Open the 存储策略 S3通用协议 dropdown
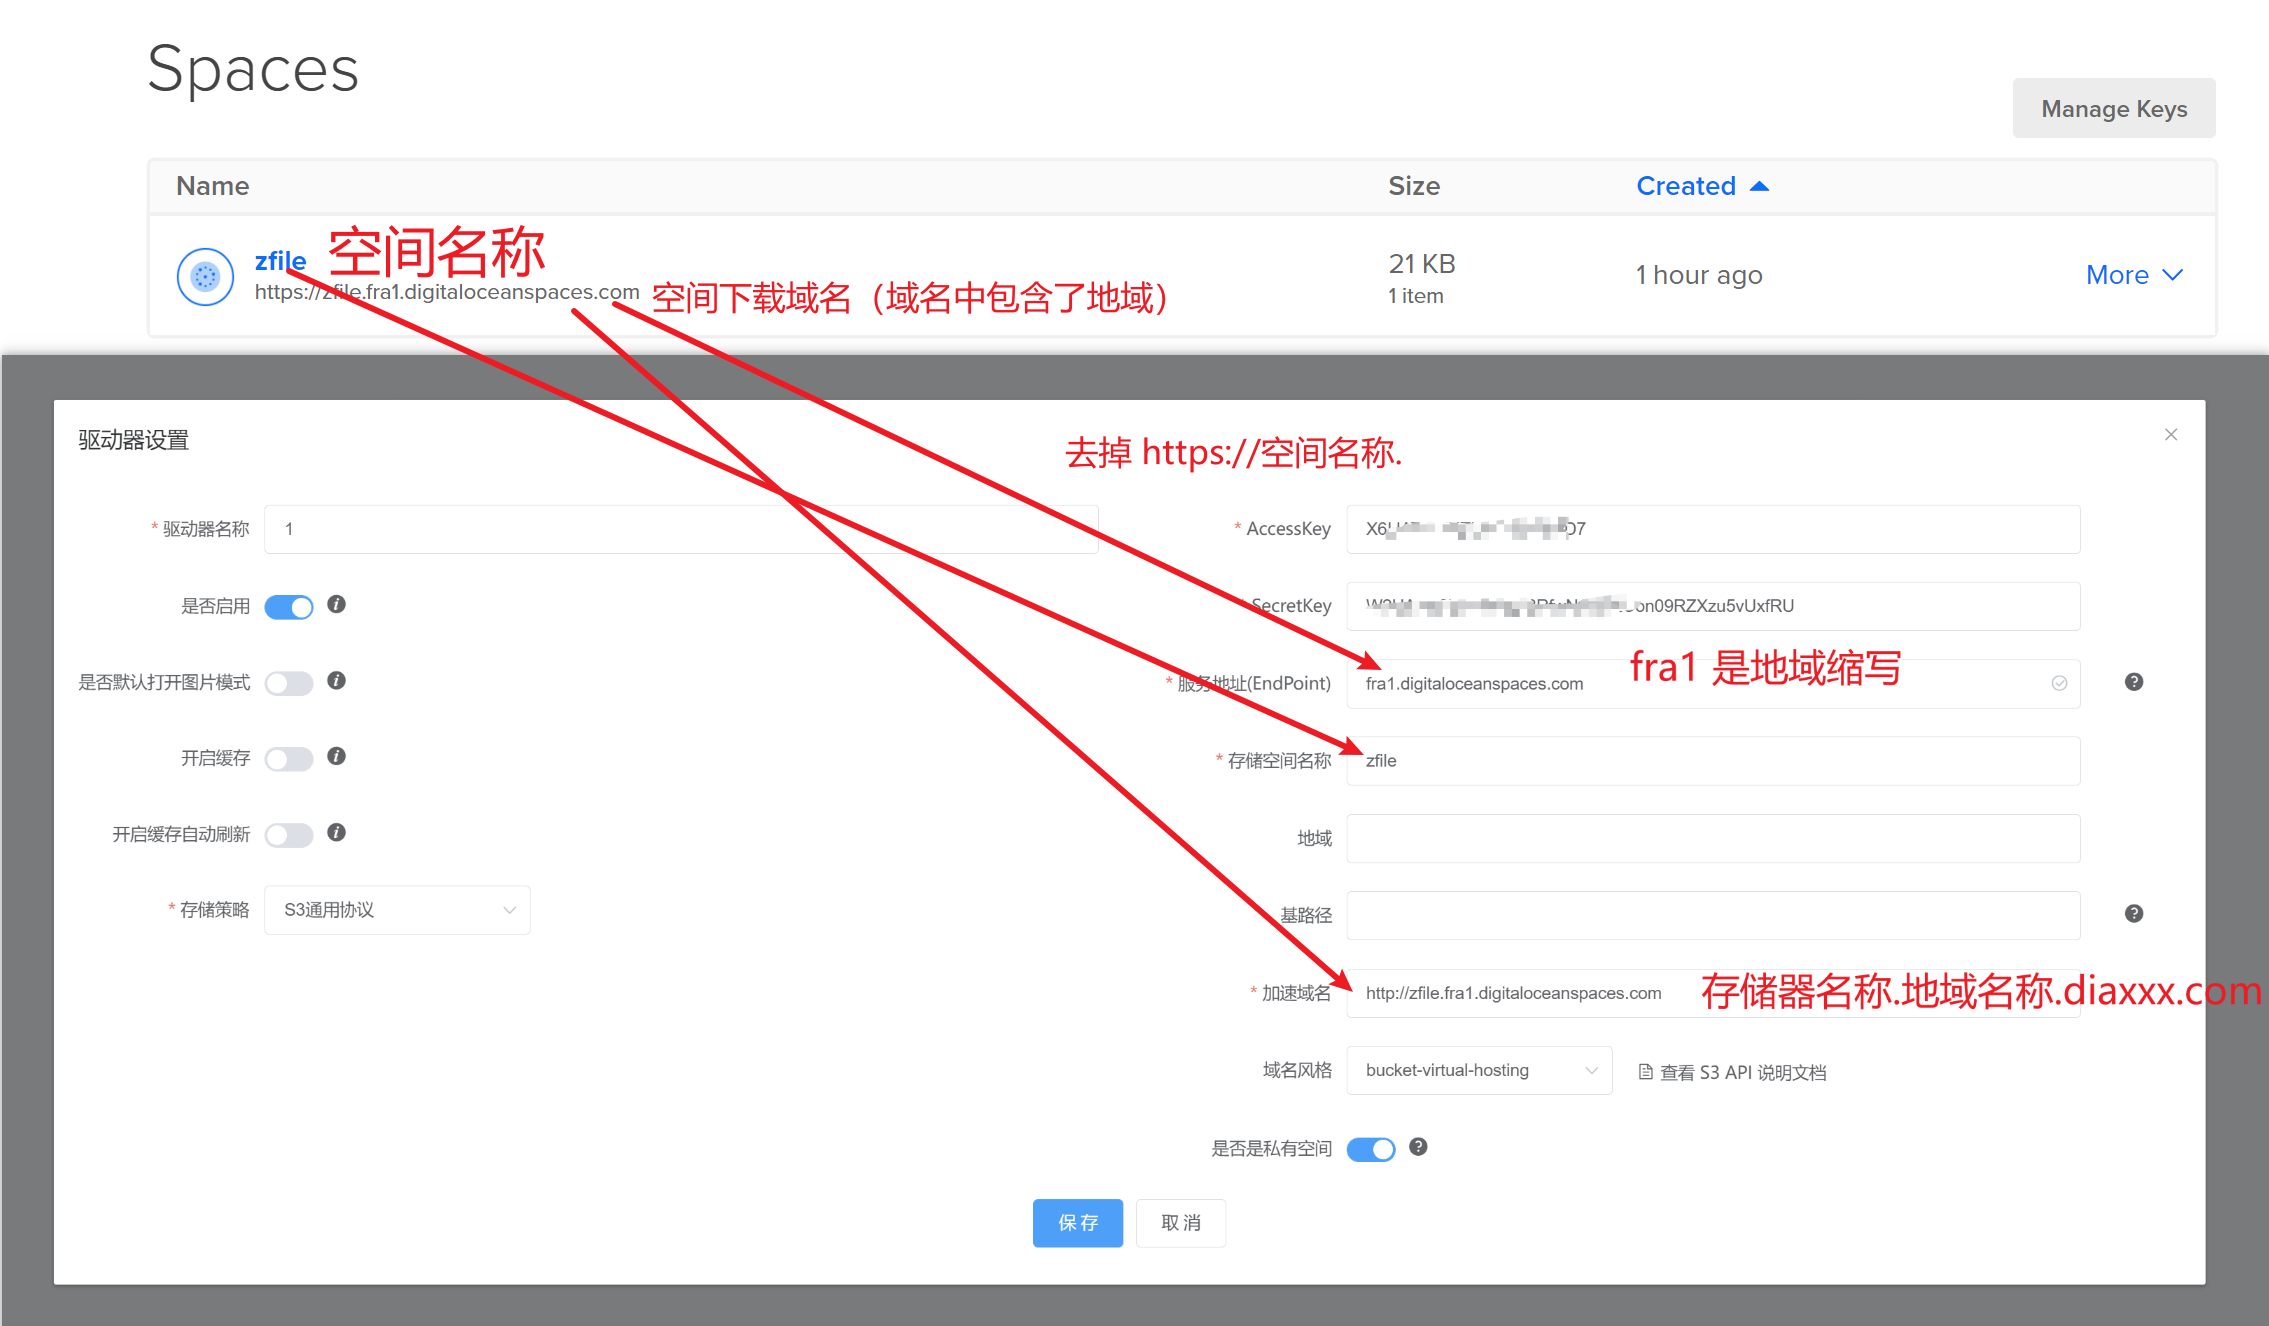Viewport: 2269px width, 1326px height. click(397, 910)
